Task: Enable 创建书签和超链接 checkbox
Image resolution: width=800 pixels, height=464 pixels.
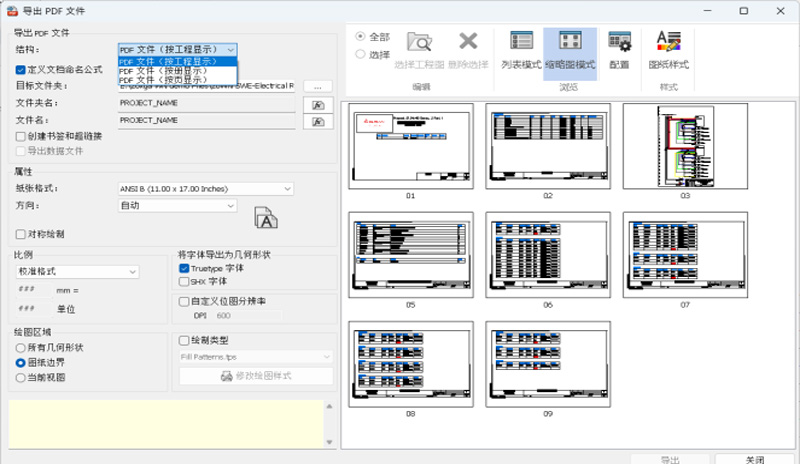Action: (x=21, y=136)
